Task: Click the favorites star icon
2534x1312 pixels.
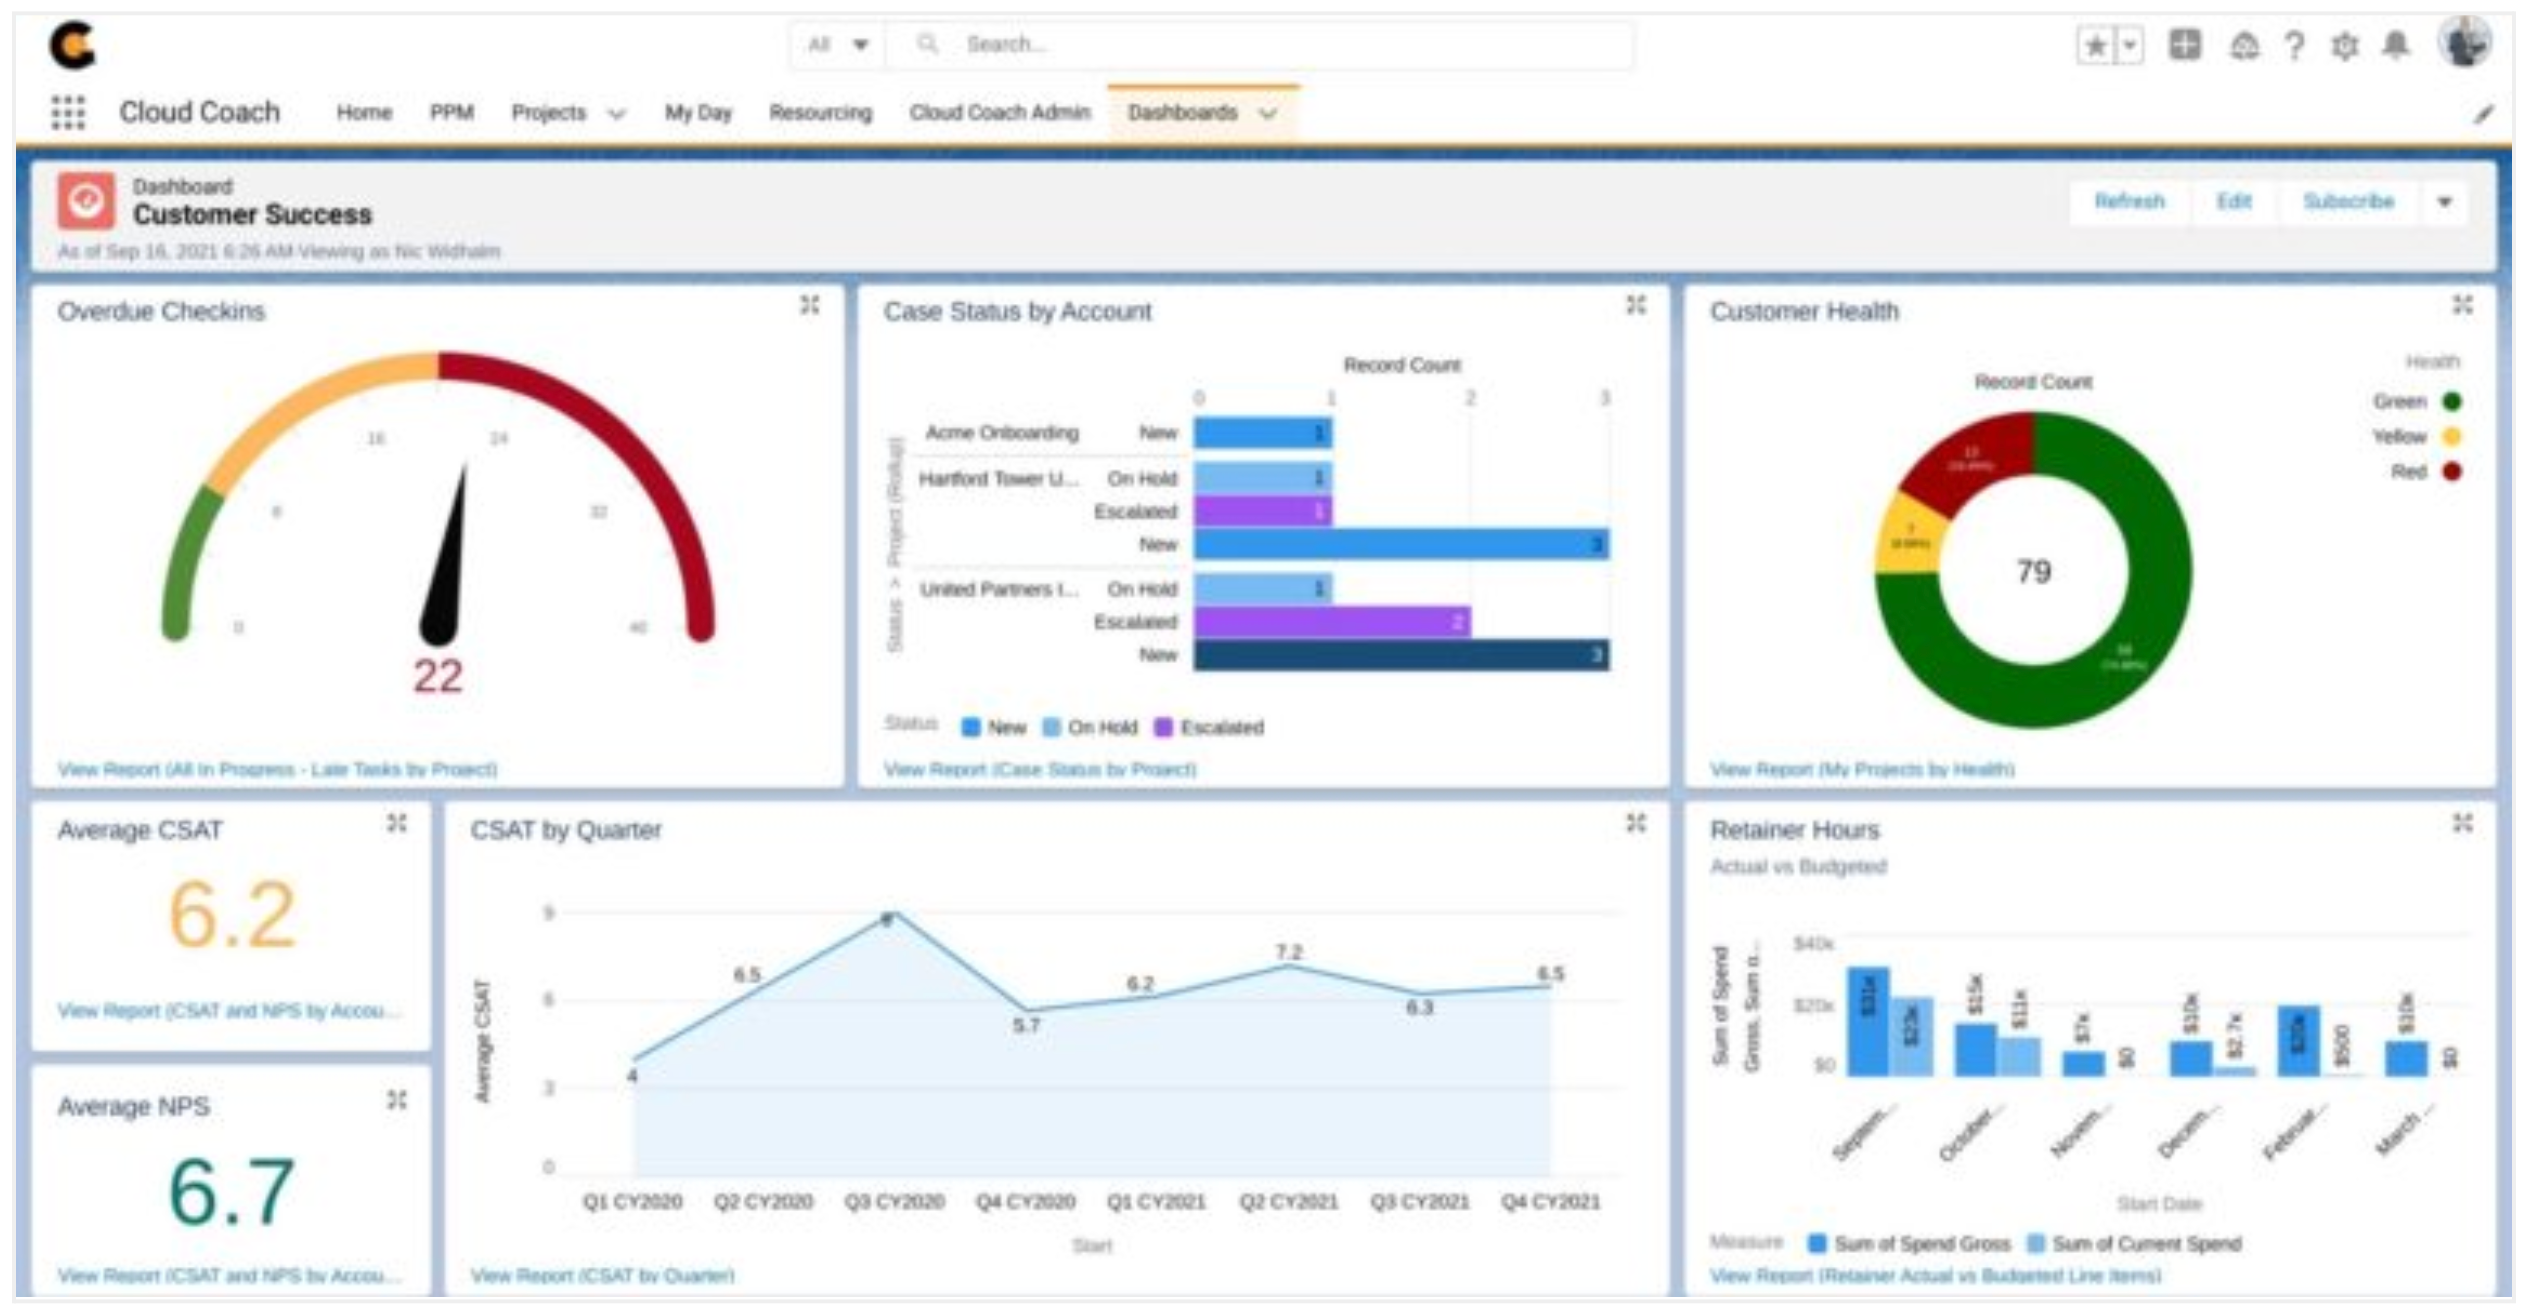Action: 2096,45
